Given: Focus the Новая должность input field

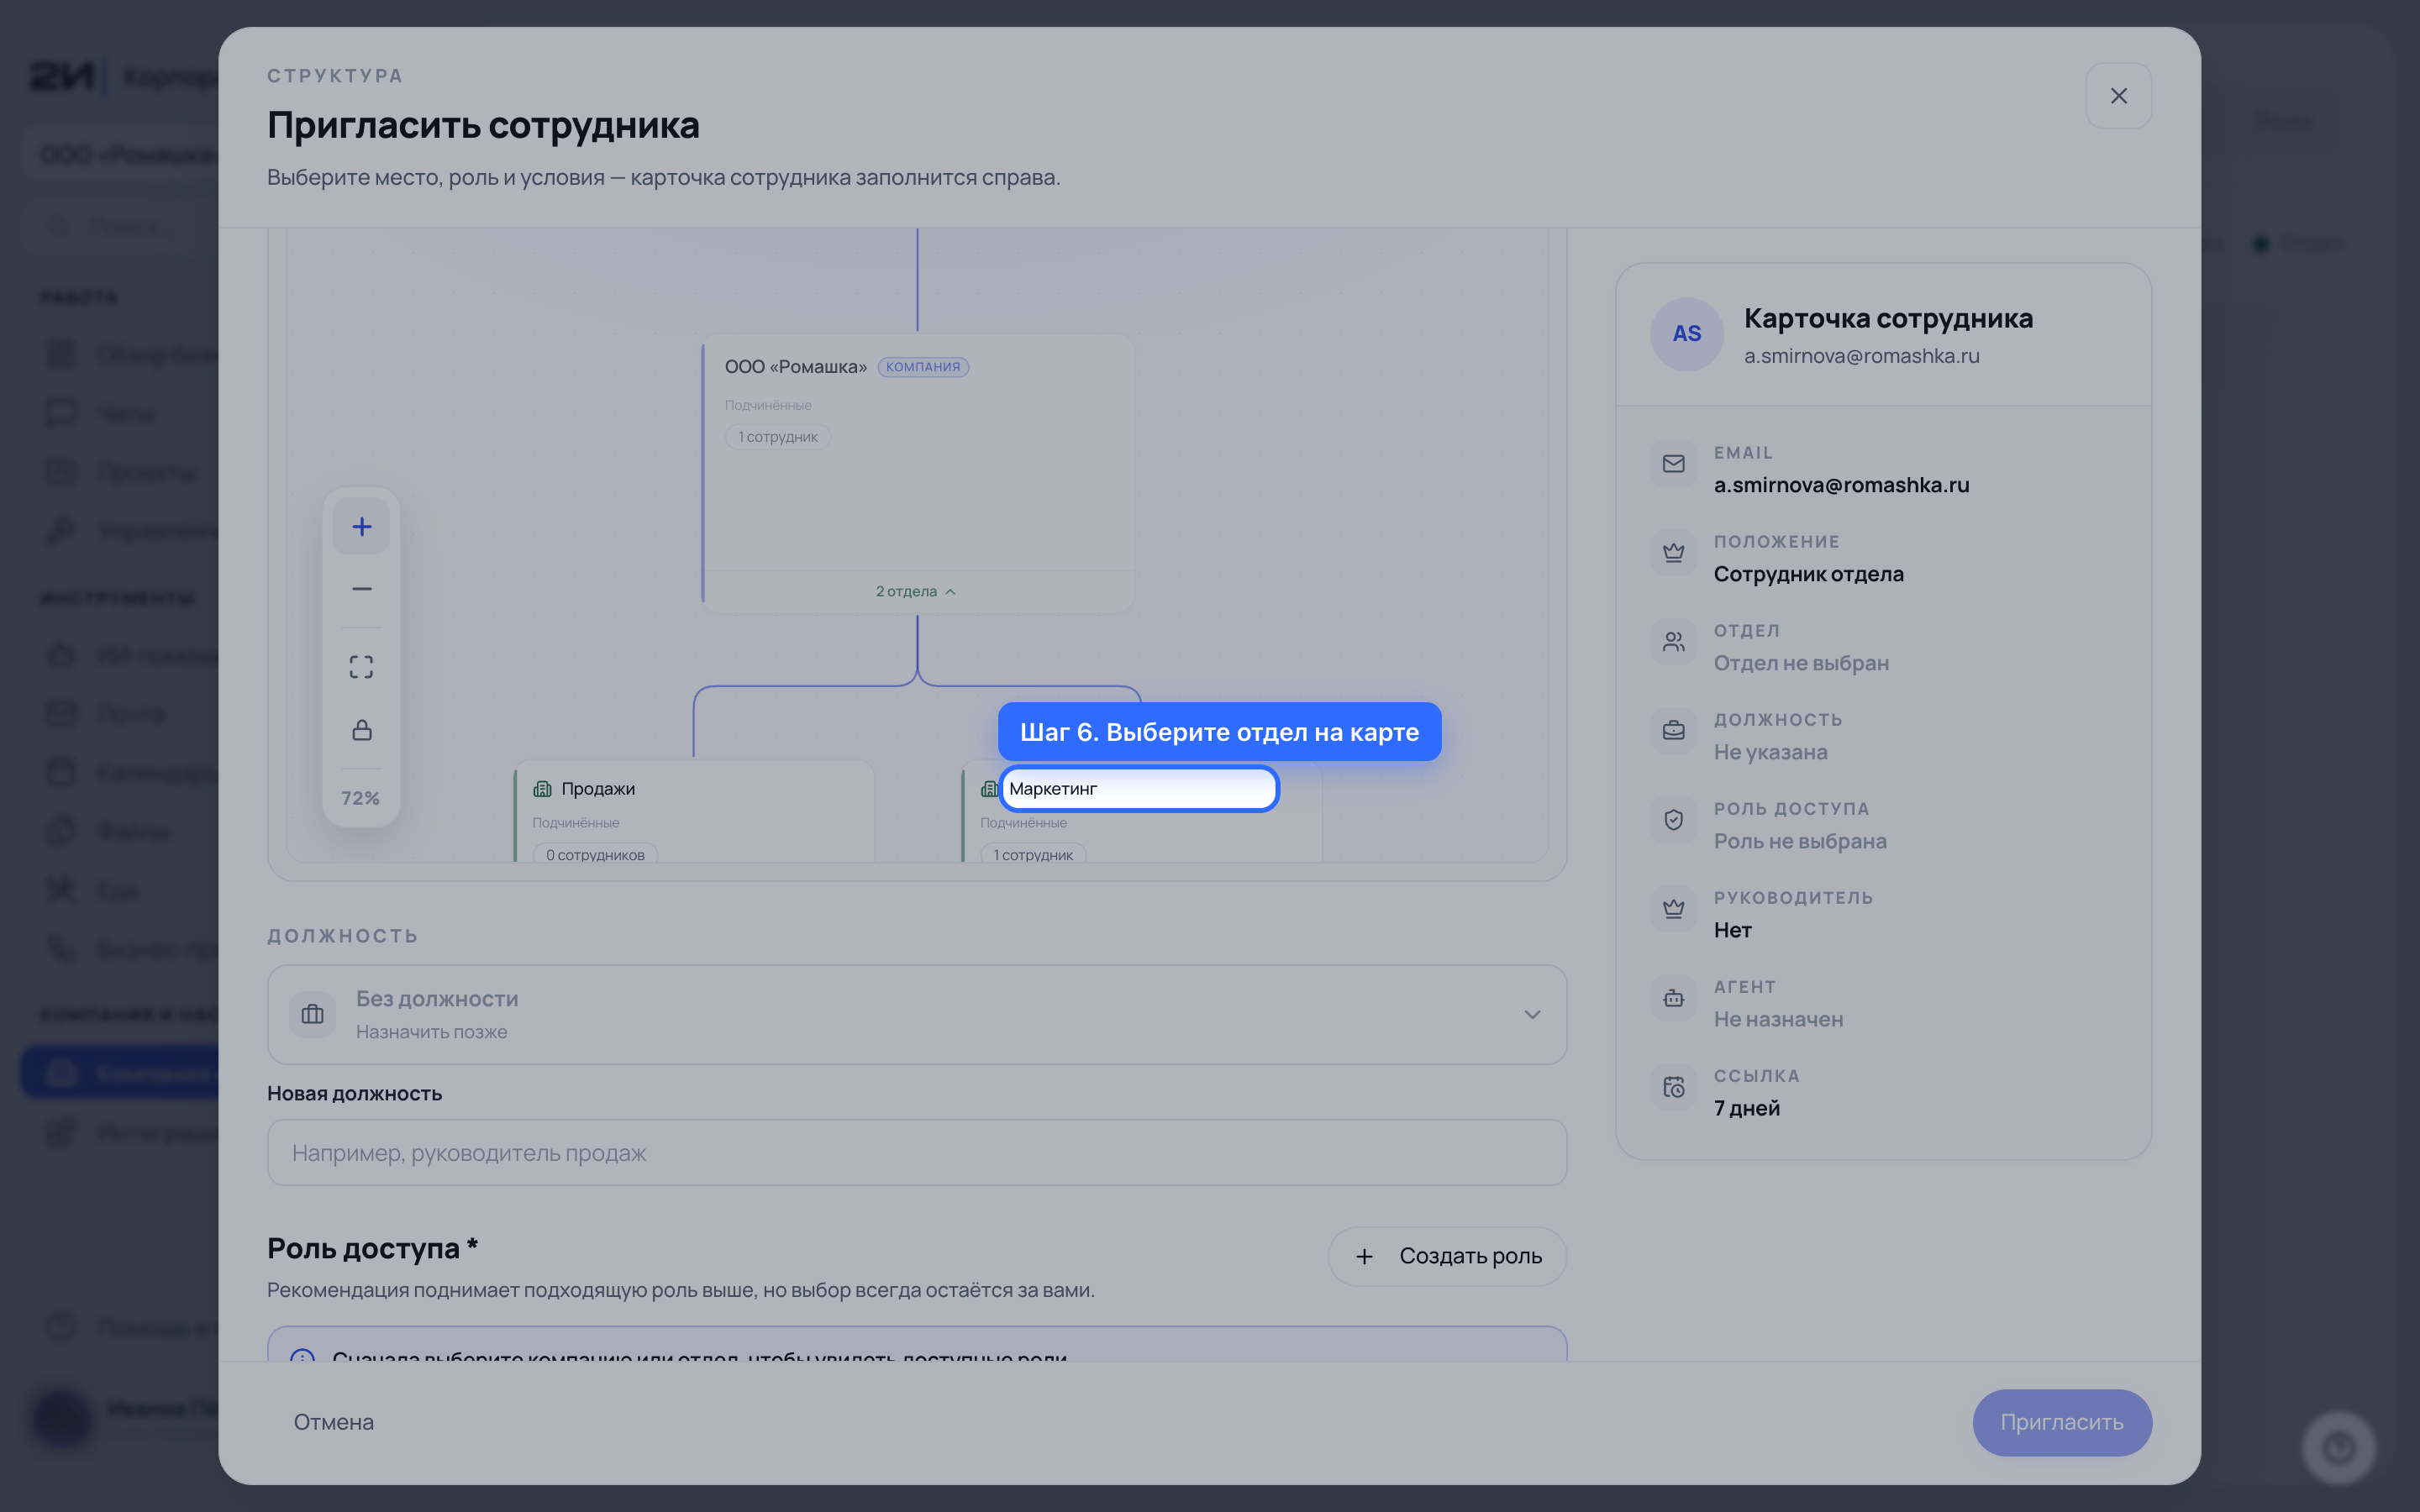Looking at the screenshot, I should [916, 1153].
